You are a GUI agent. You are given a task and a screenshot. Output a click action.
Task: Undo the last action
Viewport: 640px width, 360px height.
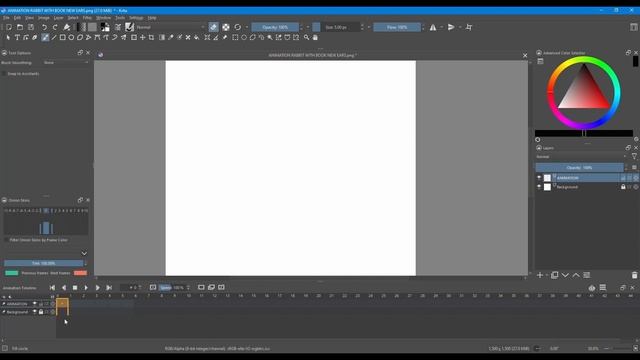[x=44, y=27]
